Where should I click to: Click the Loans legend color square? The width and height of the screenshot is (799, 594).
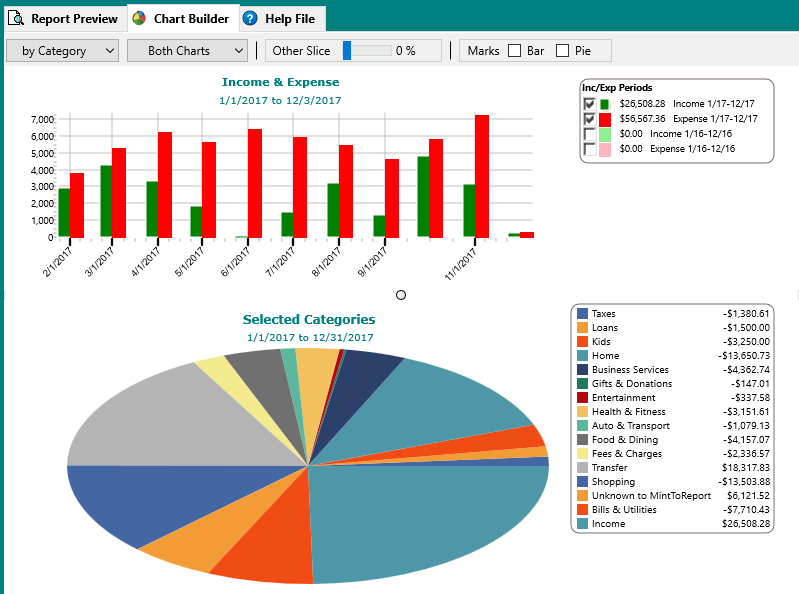(x=582, y=328)
